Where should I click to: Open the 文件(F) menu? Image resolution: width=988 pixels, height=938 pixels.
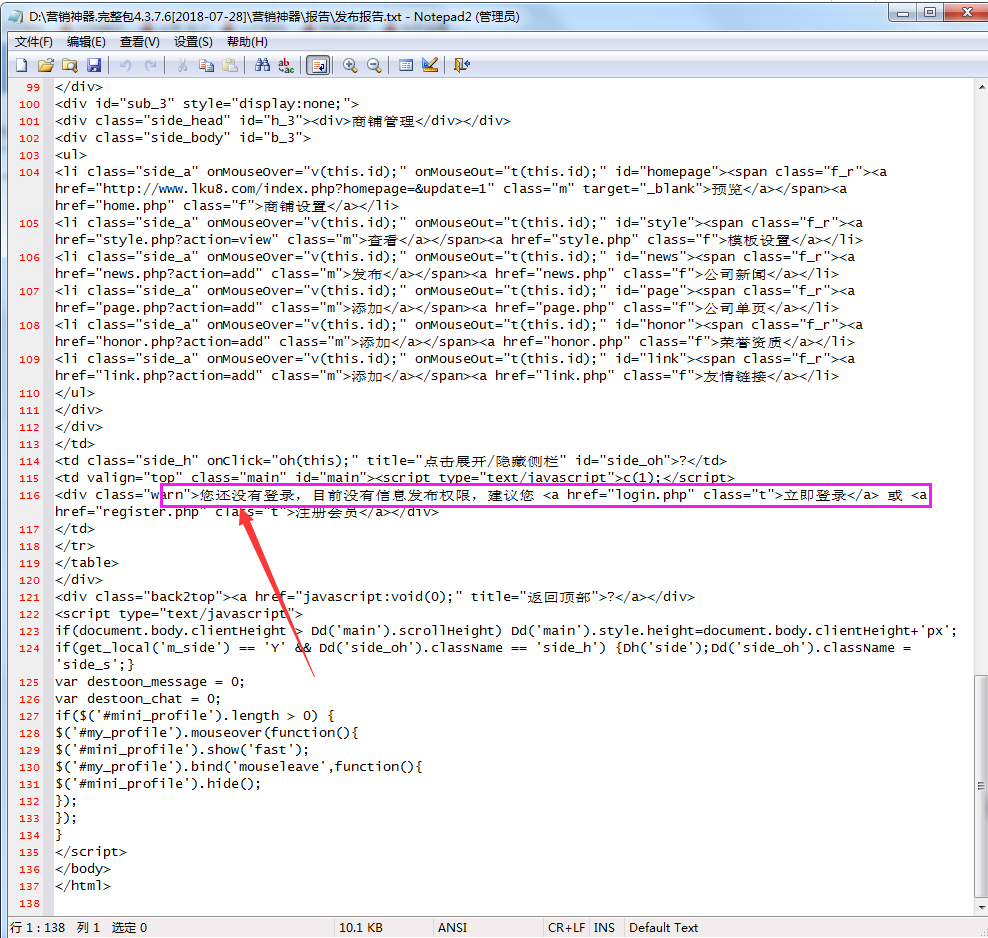coord(34,42)
